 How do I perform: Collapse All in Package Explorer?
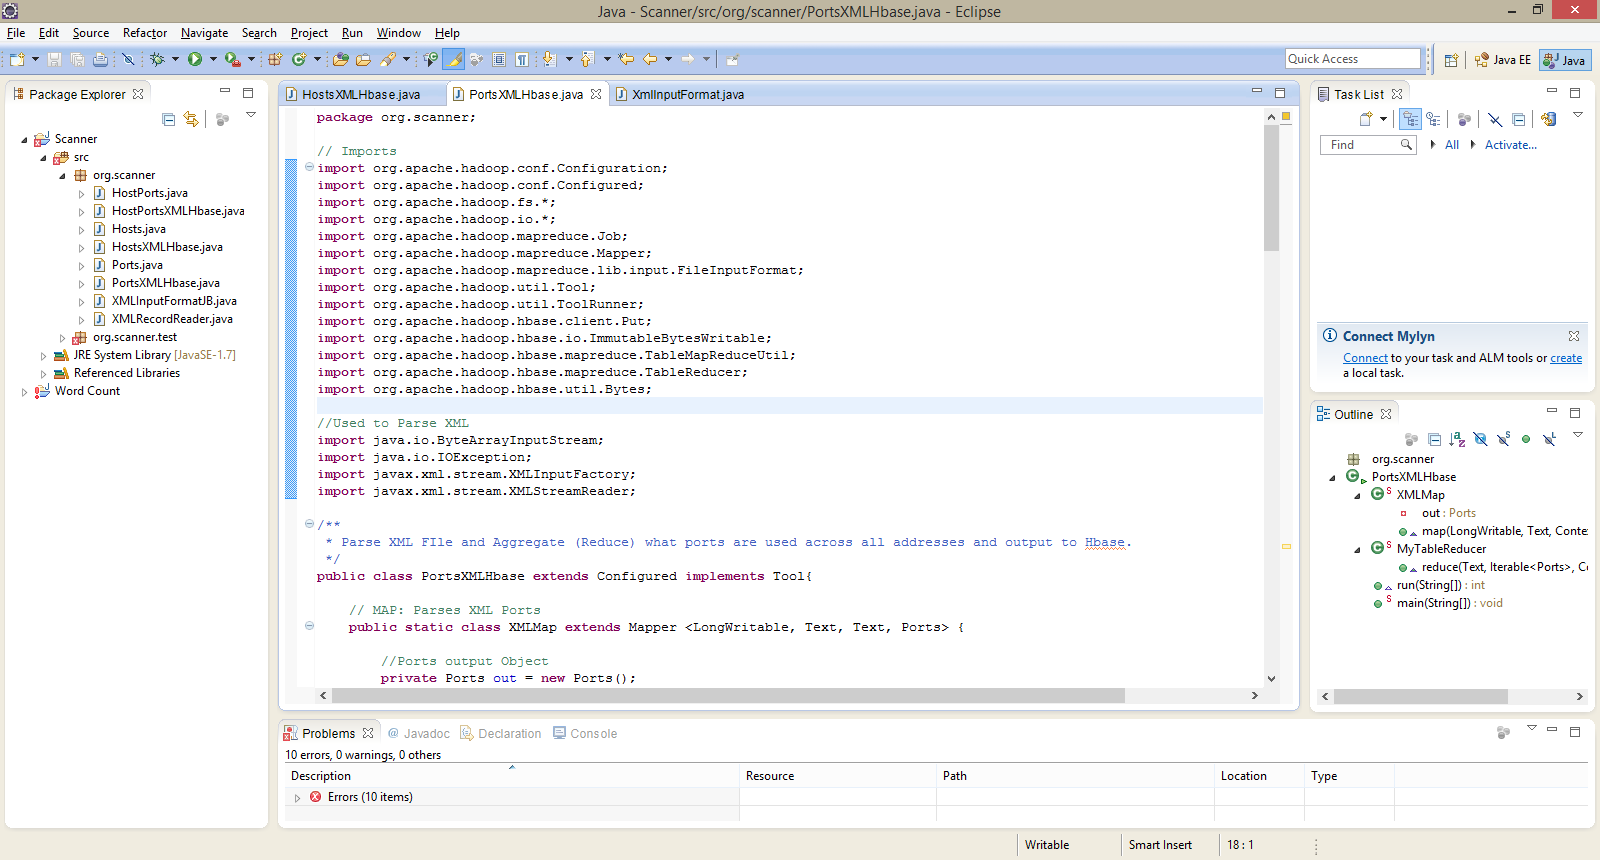tap(168, 119)
